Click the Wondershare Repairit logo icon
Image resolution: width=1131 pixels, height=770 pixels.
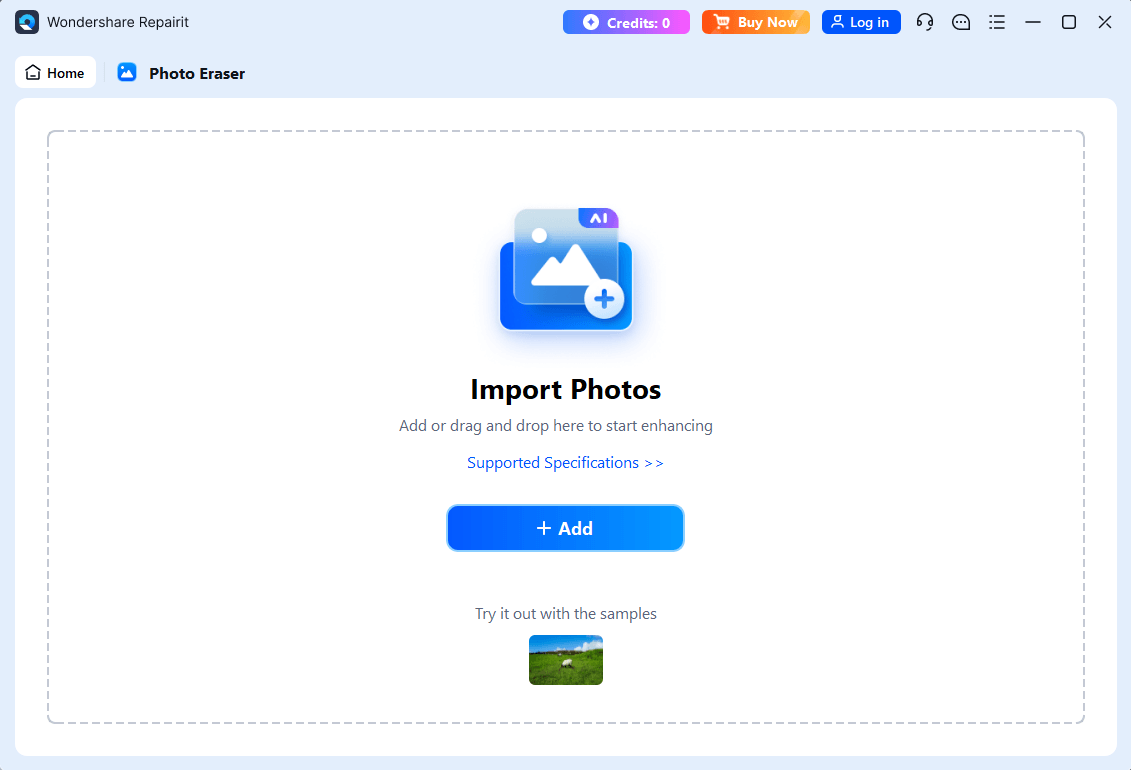coord(25,21)
